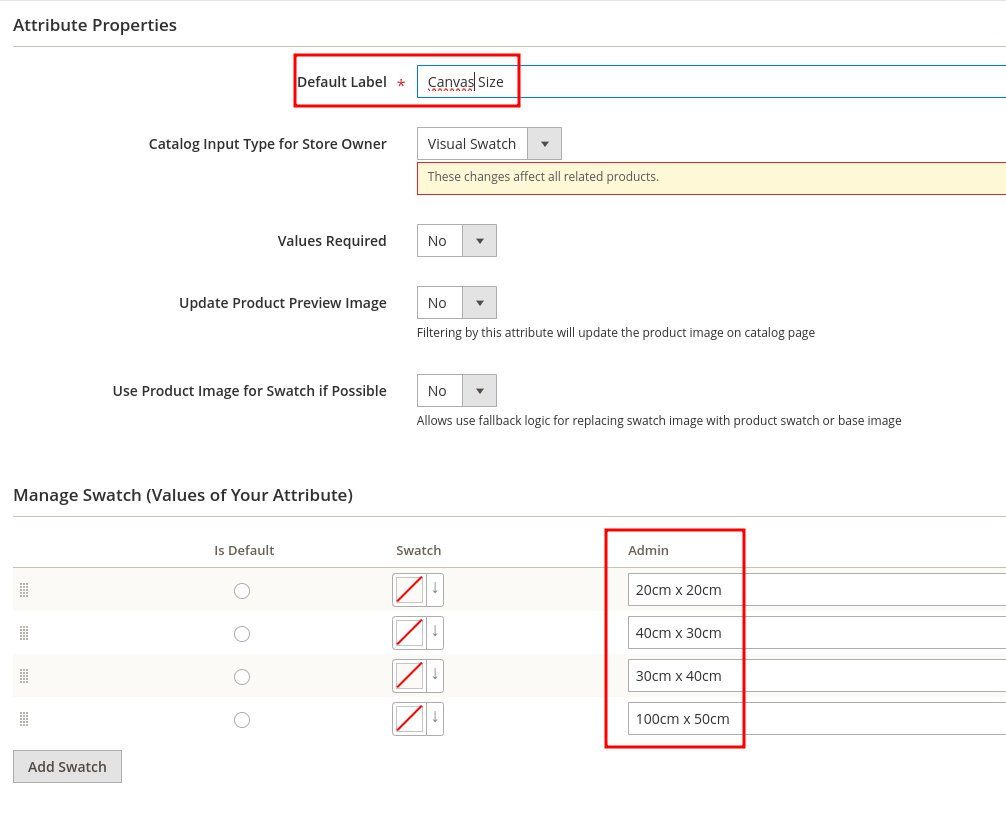Click Admin field containing 30cm x 40cm
This screenshot has width=1006, height=826.
[817, 676]
